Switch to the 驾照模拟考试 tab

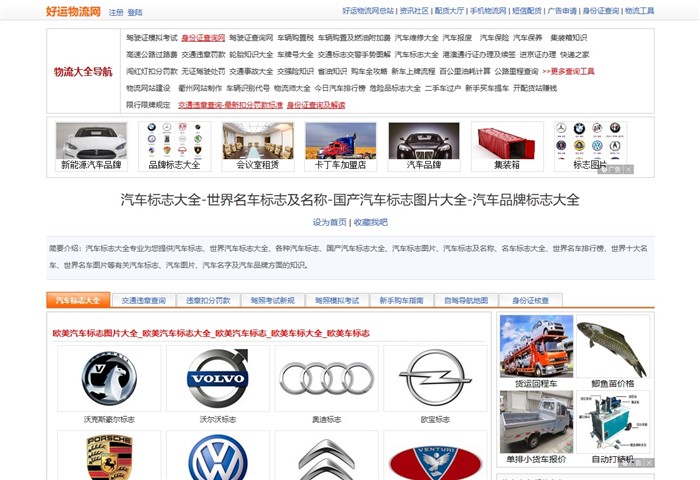coord(337,301)
